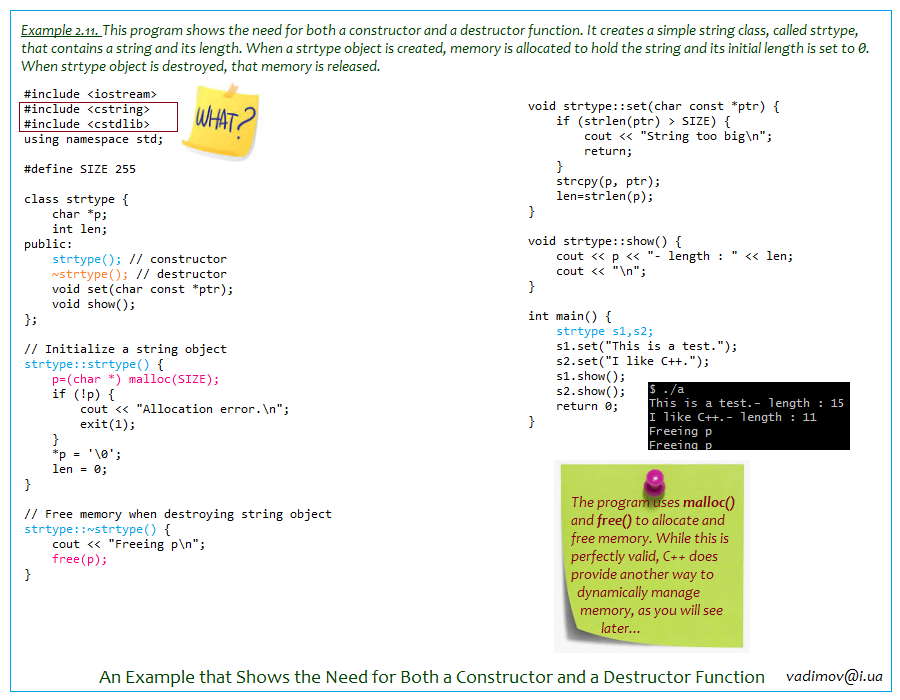
Task: Click terminal line 'I like C++.- length : 11'
Action: click(732, 417)
